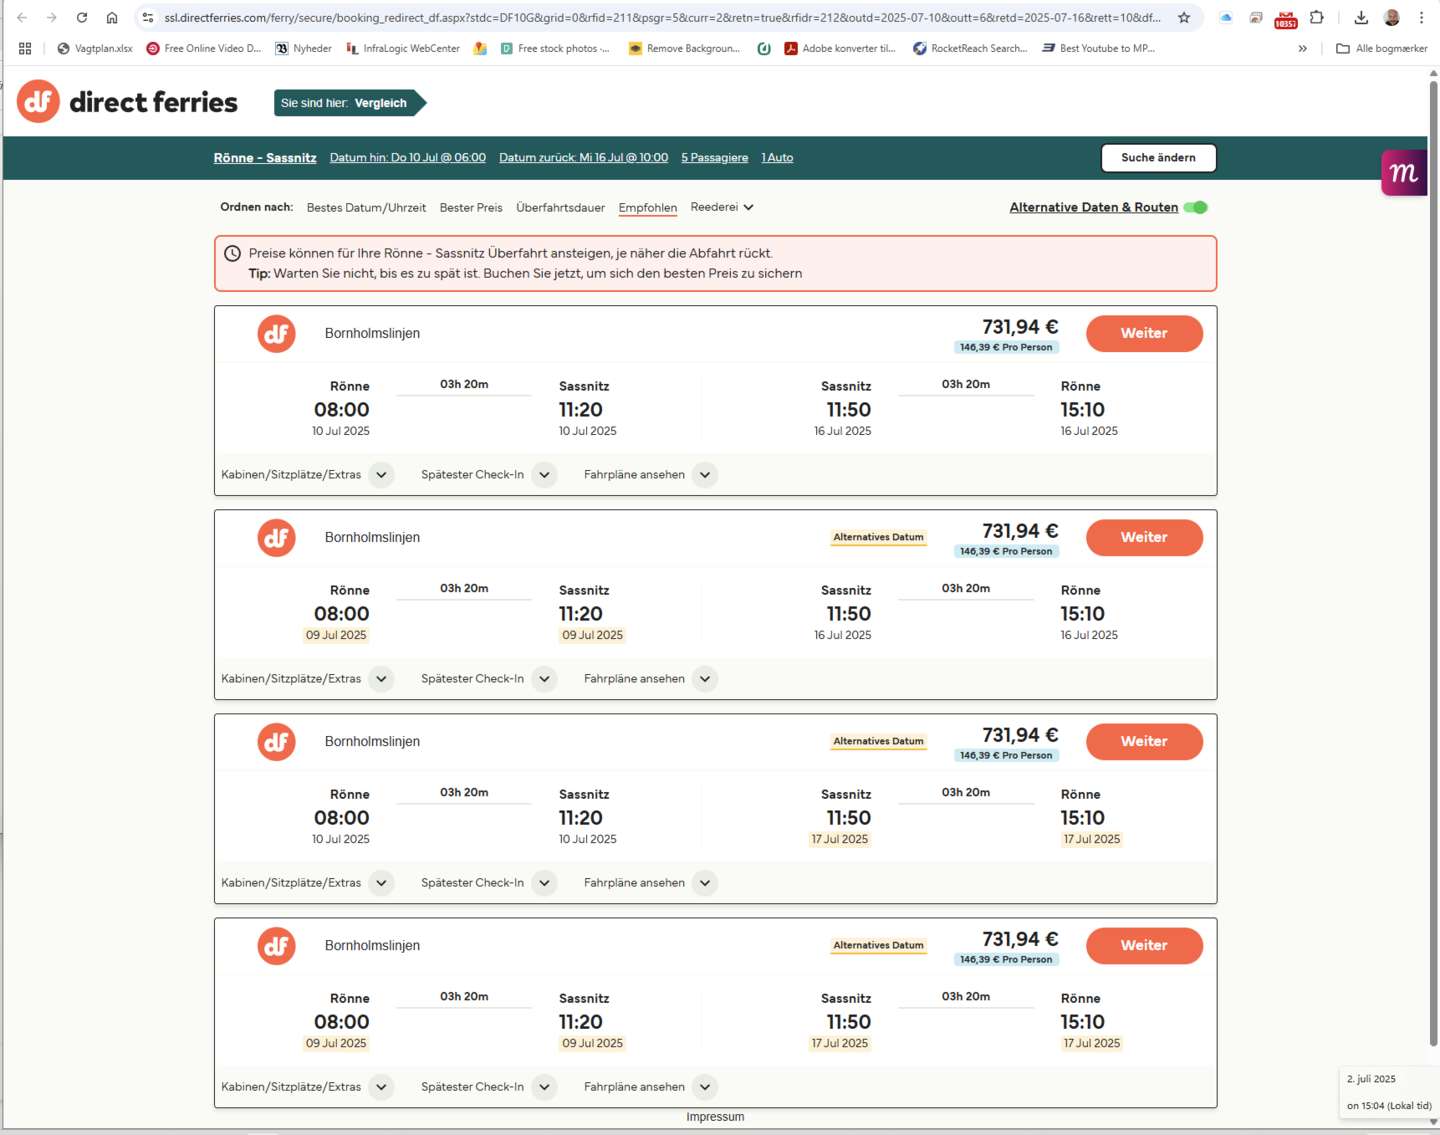Screen dimensions: 1440x1135
Task: Reload the page in the browser
Action: (x=82, y=18)
